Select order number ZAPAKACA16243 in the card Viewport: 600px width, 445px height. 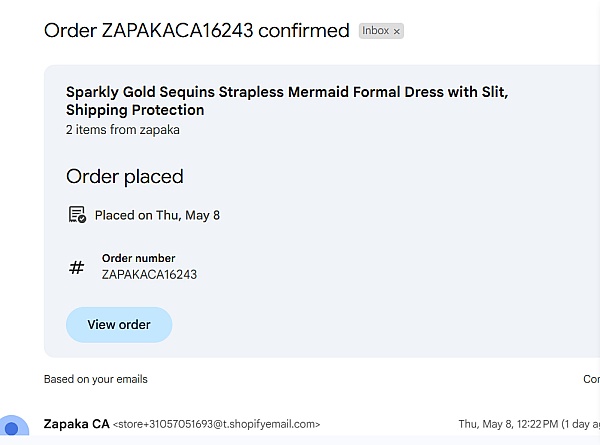pos(149,274)
